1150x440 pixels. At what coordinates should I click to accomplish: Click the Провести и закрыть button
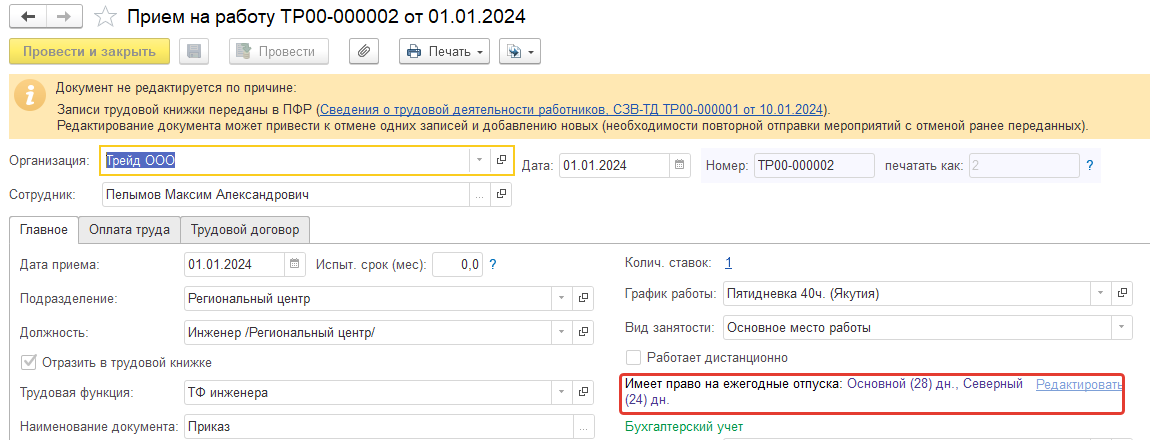pyautogui.click(x=89, y=51)
